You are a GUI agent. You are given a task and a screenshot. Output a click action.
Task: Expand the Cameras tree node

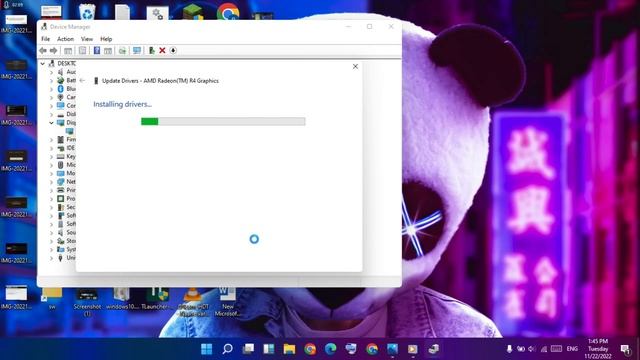point(51,98)
